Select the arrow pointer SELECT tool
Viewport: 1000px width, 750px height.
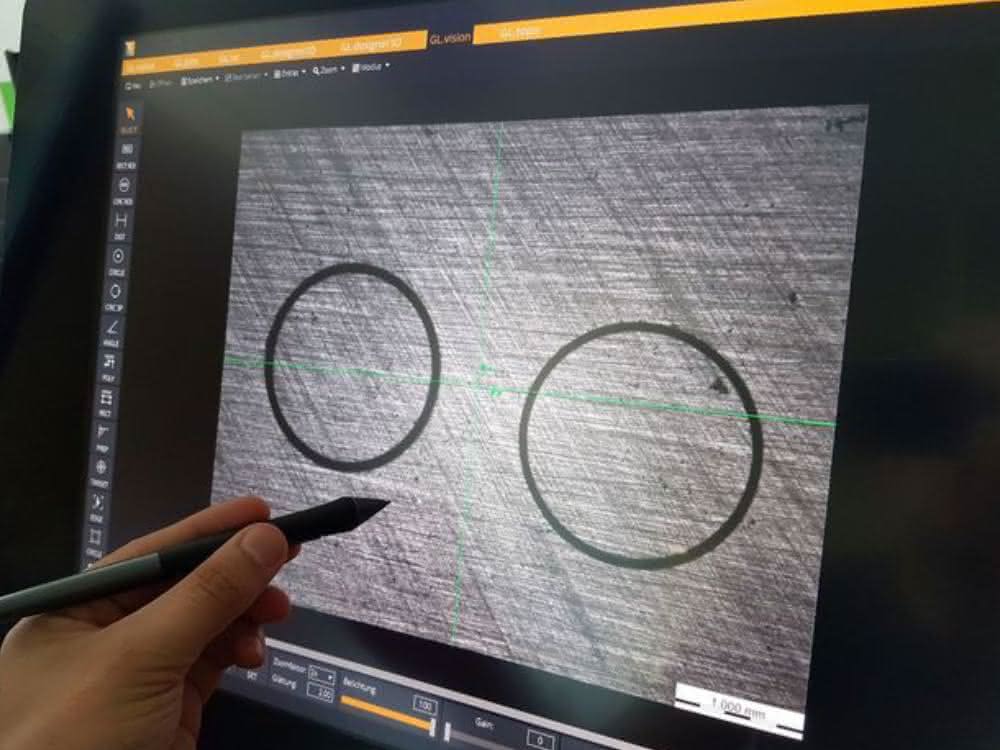(129, 119)
